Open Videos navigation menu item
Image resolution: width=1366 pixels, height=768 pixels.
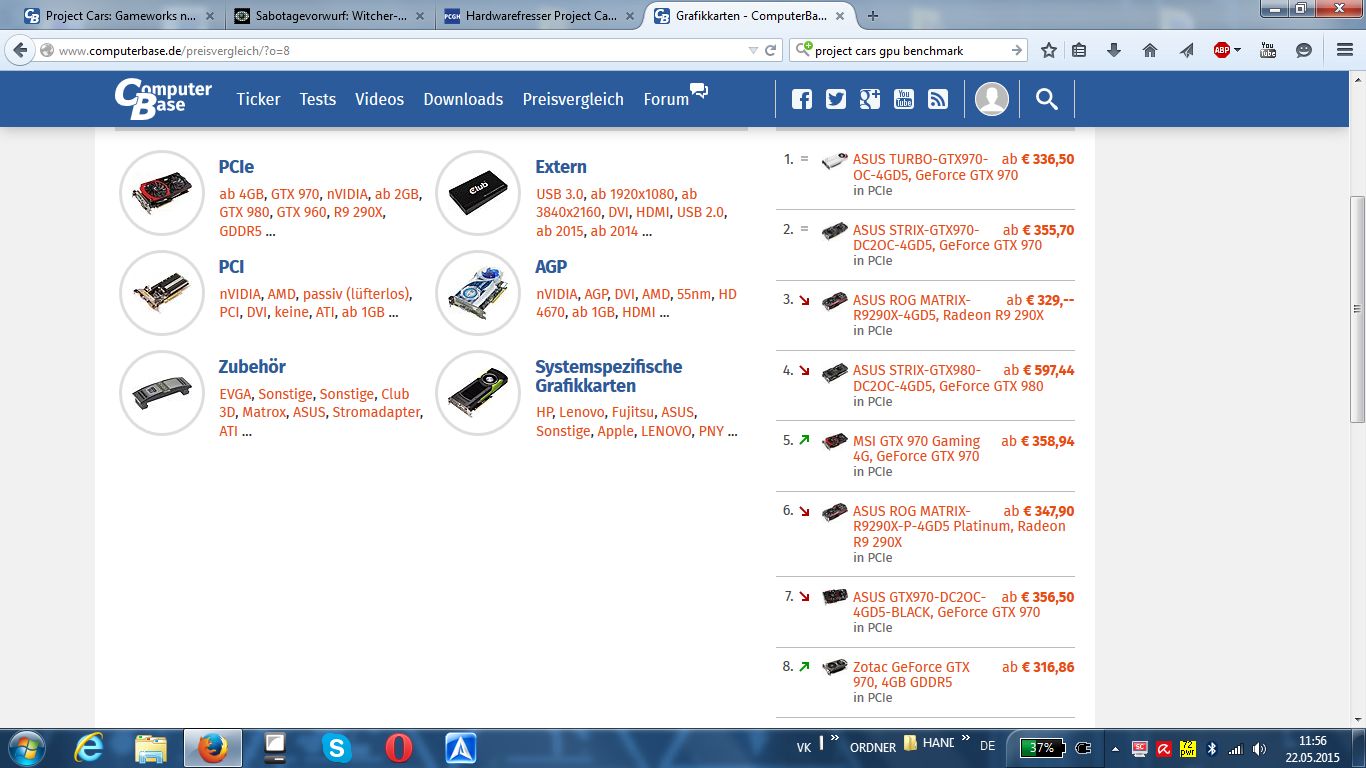pos(379,99)
